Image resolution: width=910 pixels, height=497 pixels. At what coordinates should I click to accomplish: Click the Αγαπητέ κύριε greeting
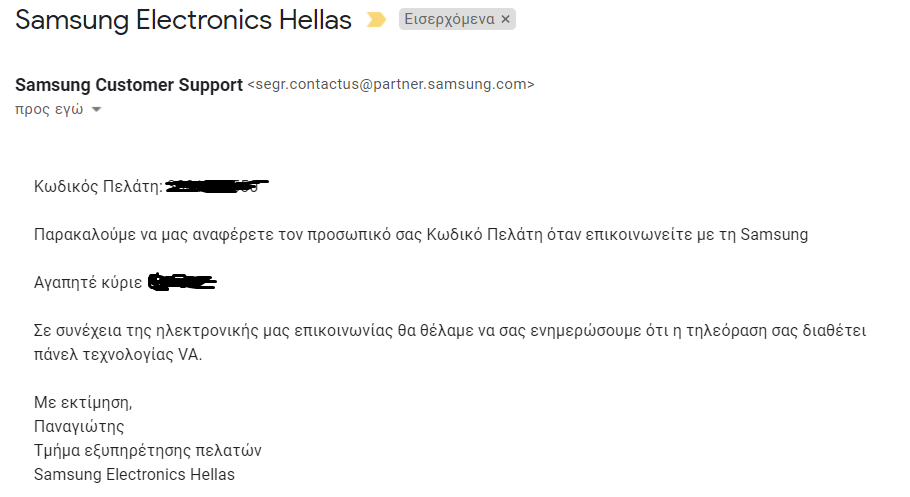click(x=88, y=282)
